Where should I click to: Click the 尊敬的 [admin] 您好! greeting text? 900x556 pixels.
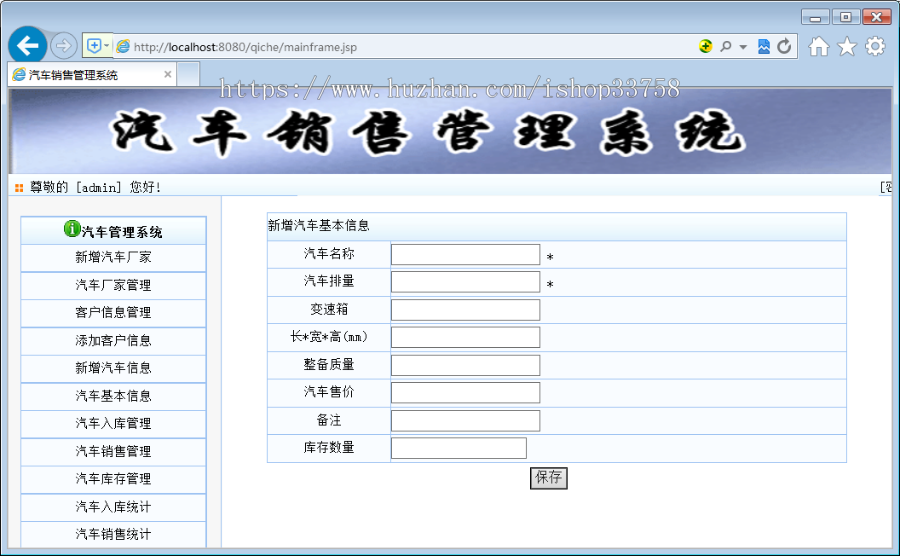point(95,187)
